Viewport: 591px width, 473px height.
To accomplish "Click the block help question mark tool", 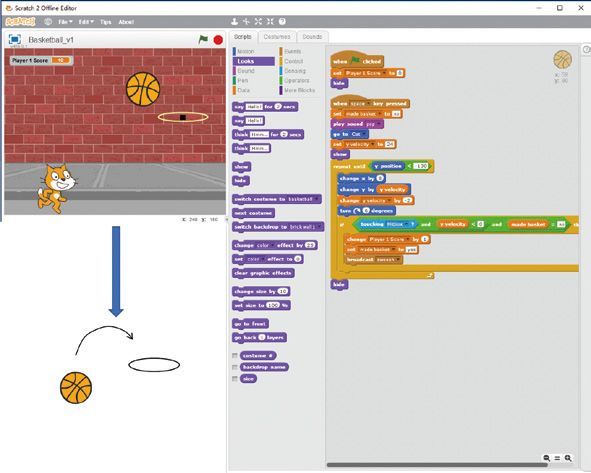I will (x=282, y=21).
